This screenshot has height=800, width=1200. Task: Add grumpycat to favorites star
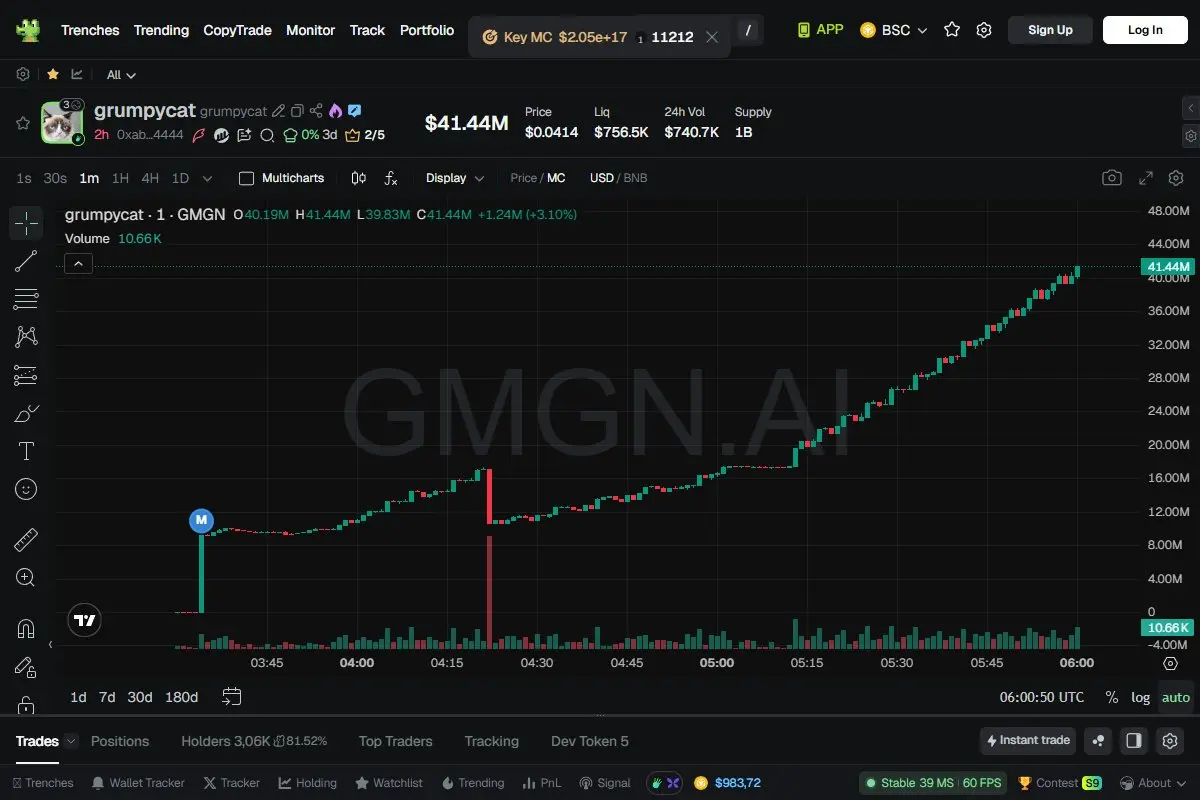tap(22, 123)
